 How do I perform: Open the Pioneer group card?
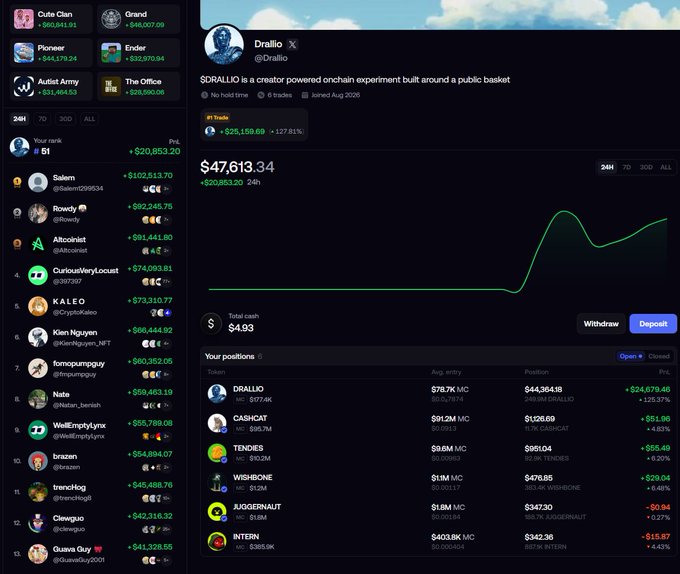point(51,53)
